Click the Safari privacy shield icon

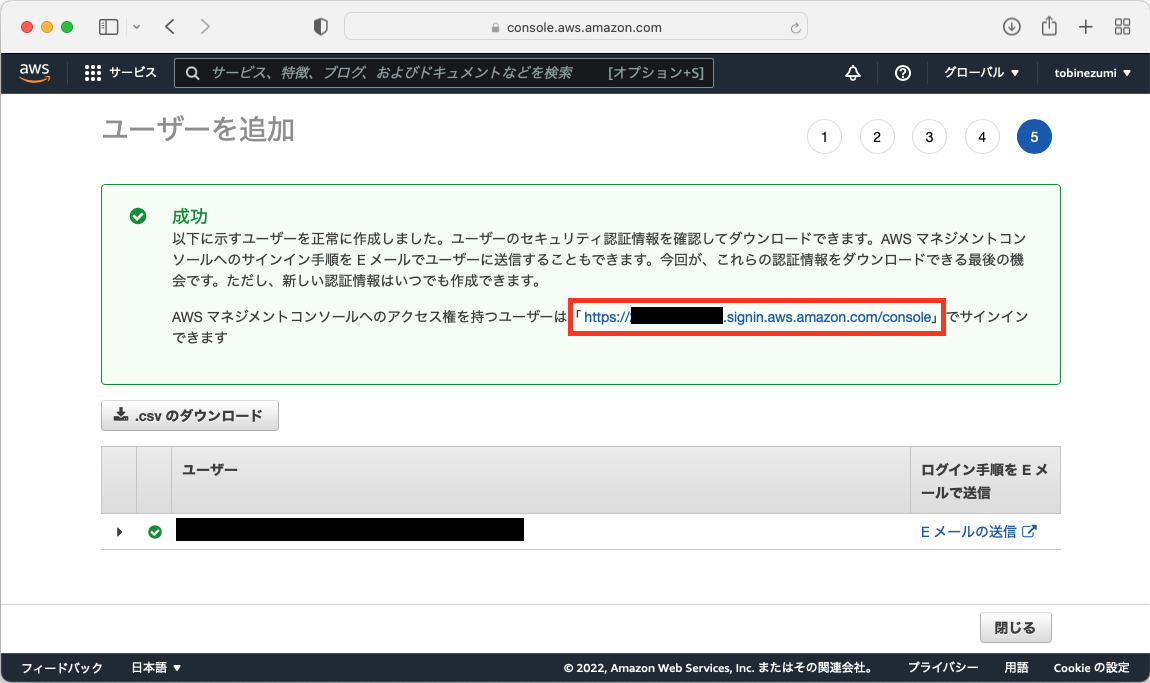[321, 27]
